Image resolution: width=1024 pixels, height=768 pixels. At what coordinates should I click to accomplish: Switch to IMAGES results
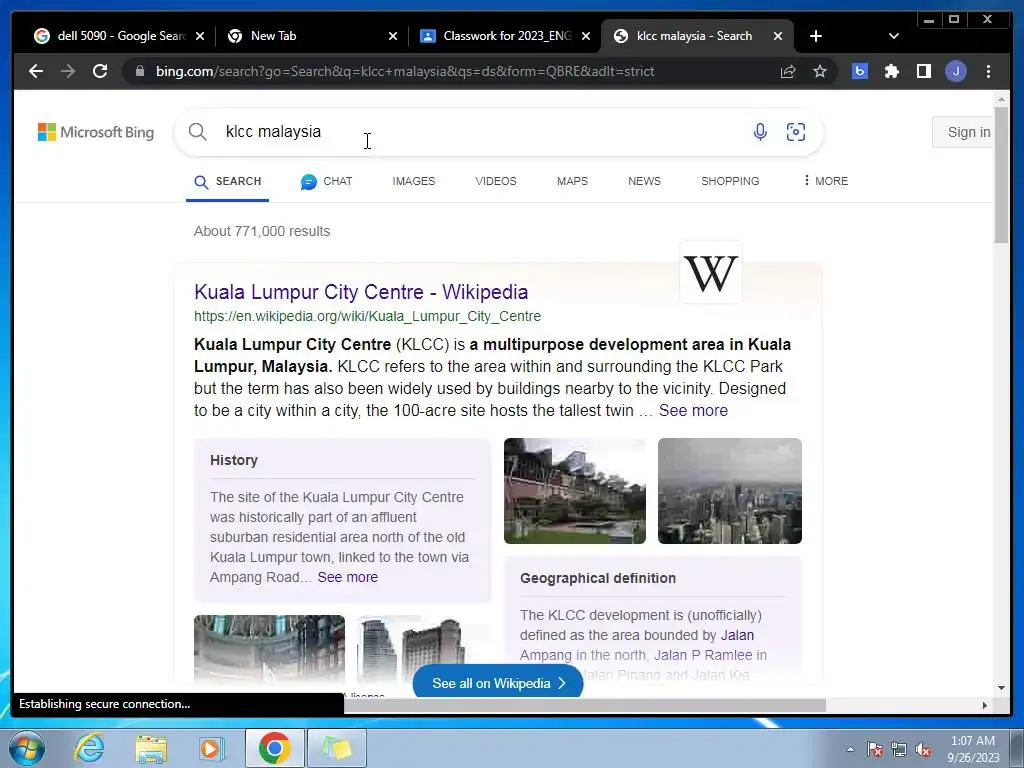click(413, 182)
